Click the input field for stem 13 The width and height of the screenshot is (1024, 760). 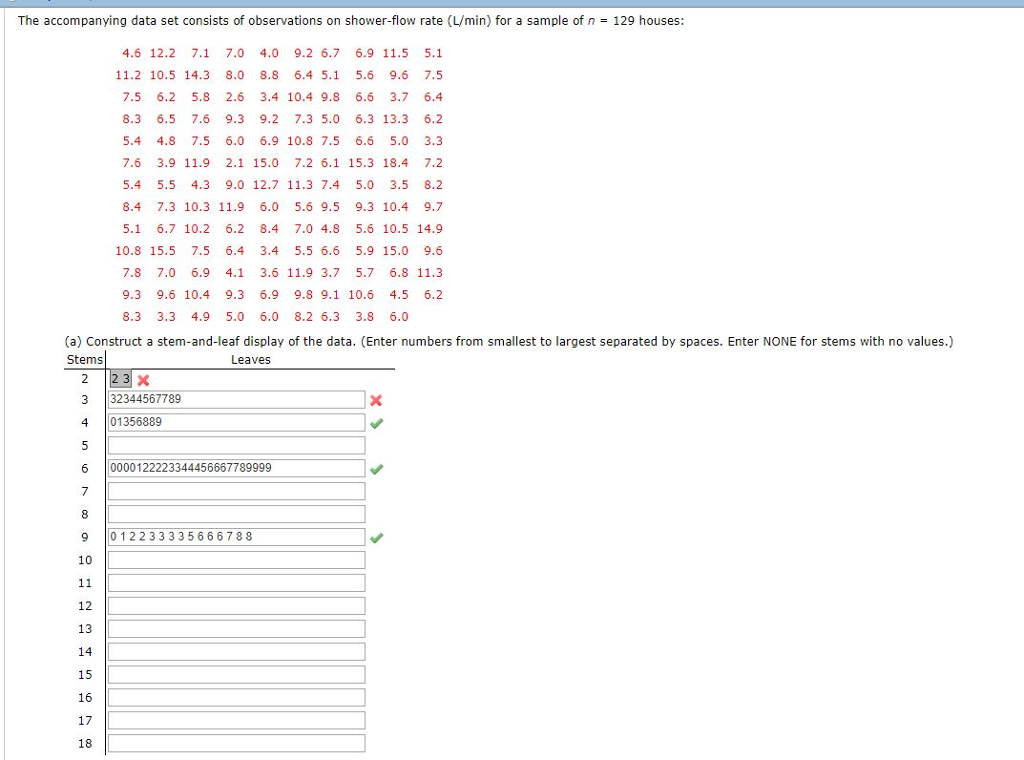(236, 628)
